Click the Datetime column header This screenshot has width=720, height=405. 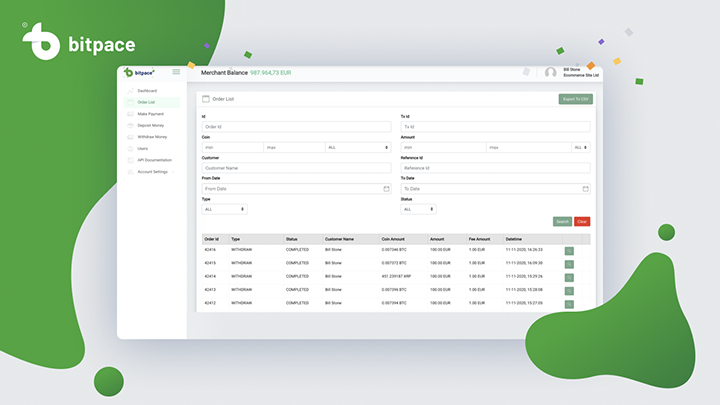[514, 239]
